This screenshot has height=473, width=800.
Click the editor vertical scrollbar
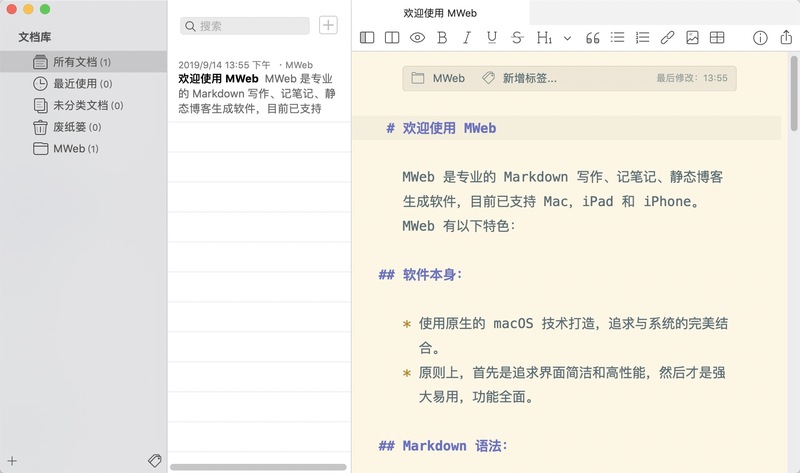point(794,93)
